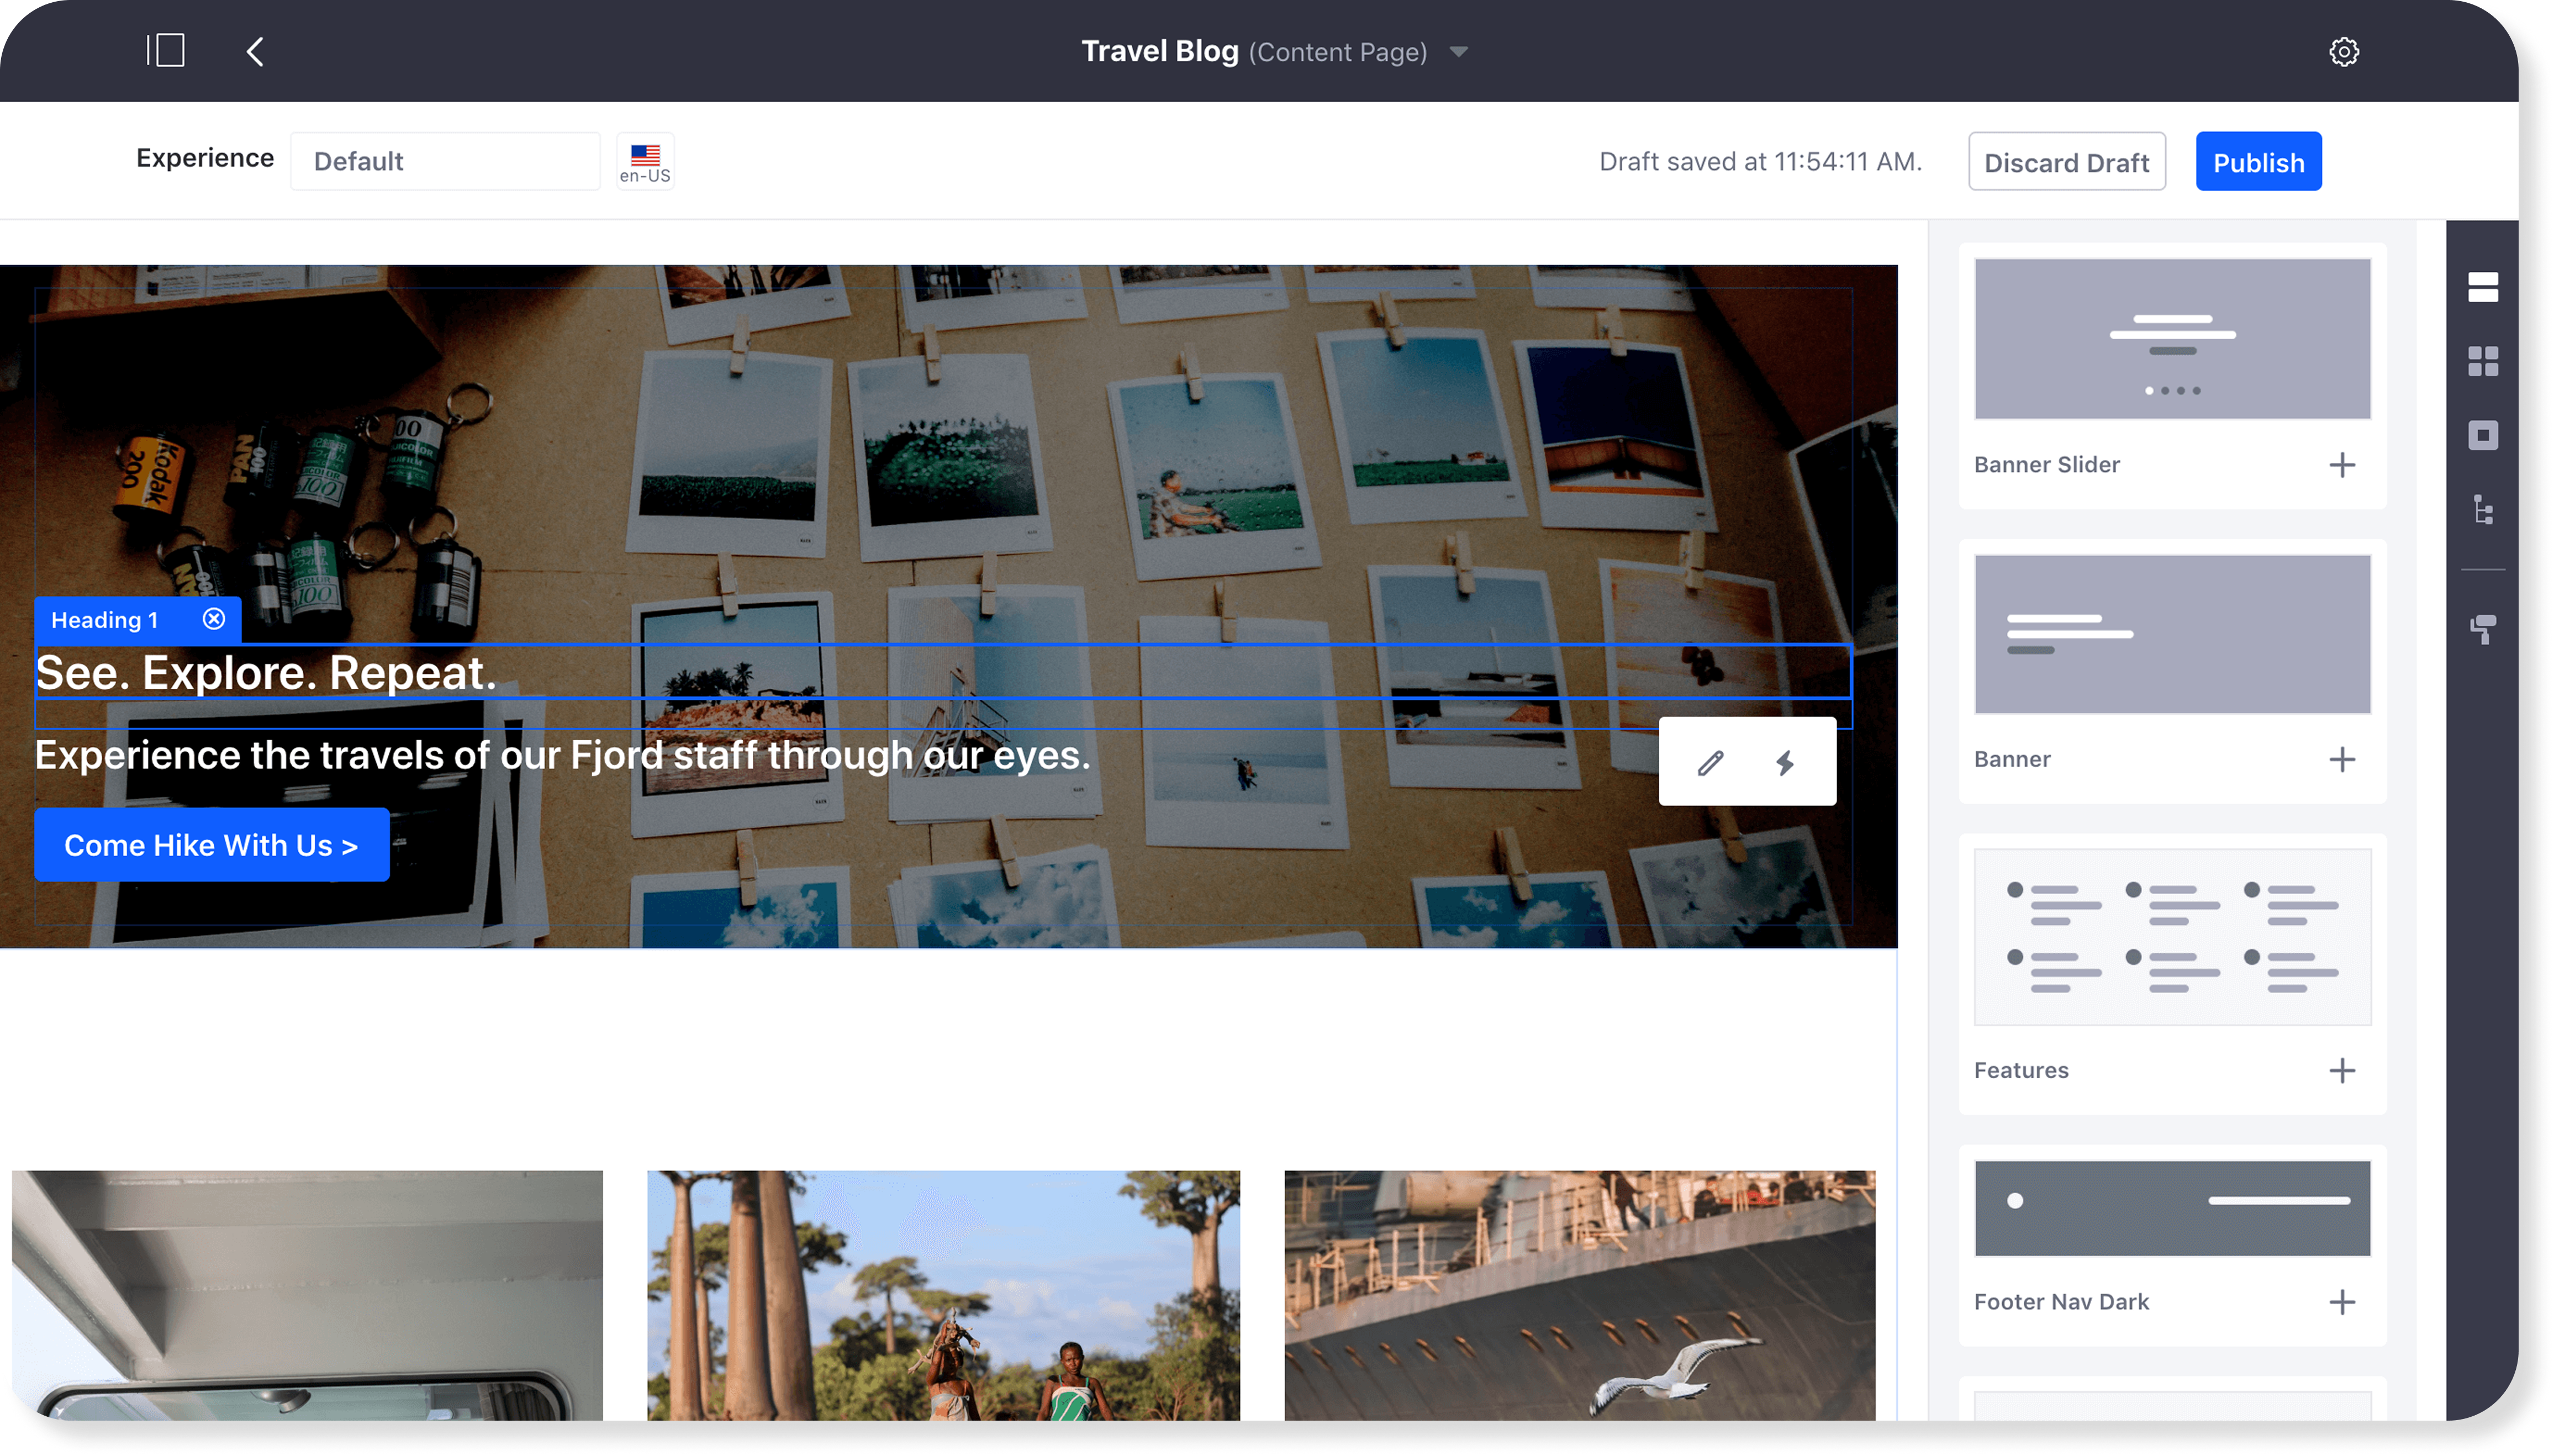The height and width of the screenshot is (1456, 2554).
Task: Add the Banner Slider section
Action: tap(2341, 465)
